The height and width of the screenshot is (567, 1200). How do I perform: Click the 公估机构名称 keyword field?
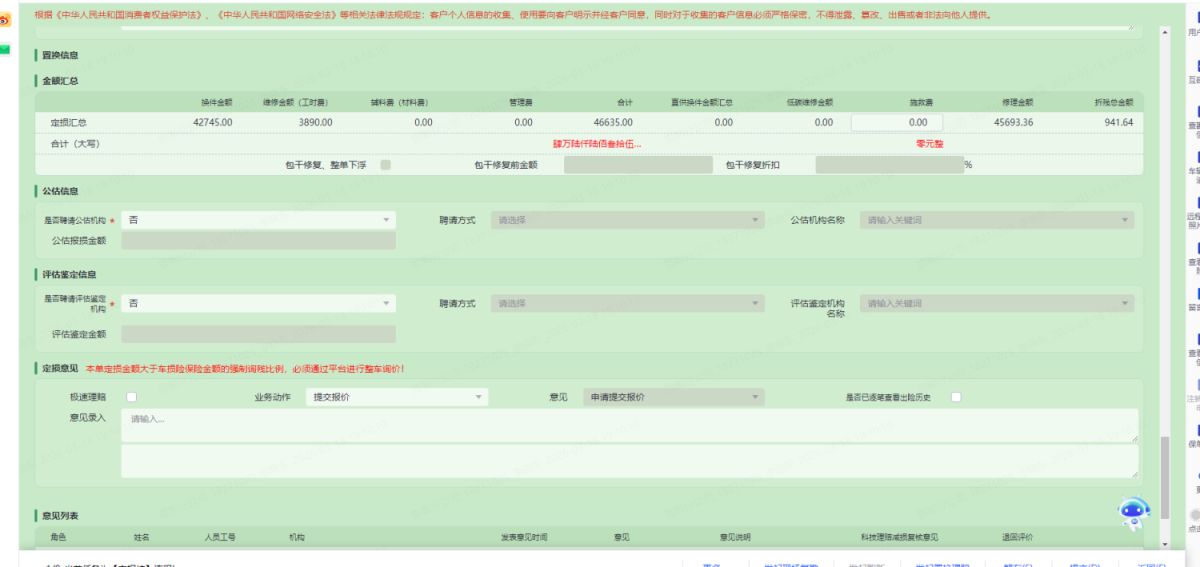997,219
